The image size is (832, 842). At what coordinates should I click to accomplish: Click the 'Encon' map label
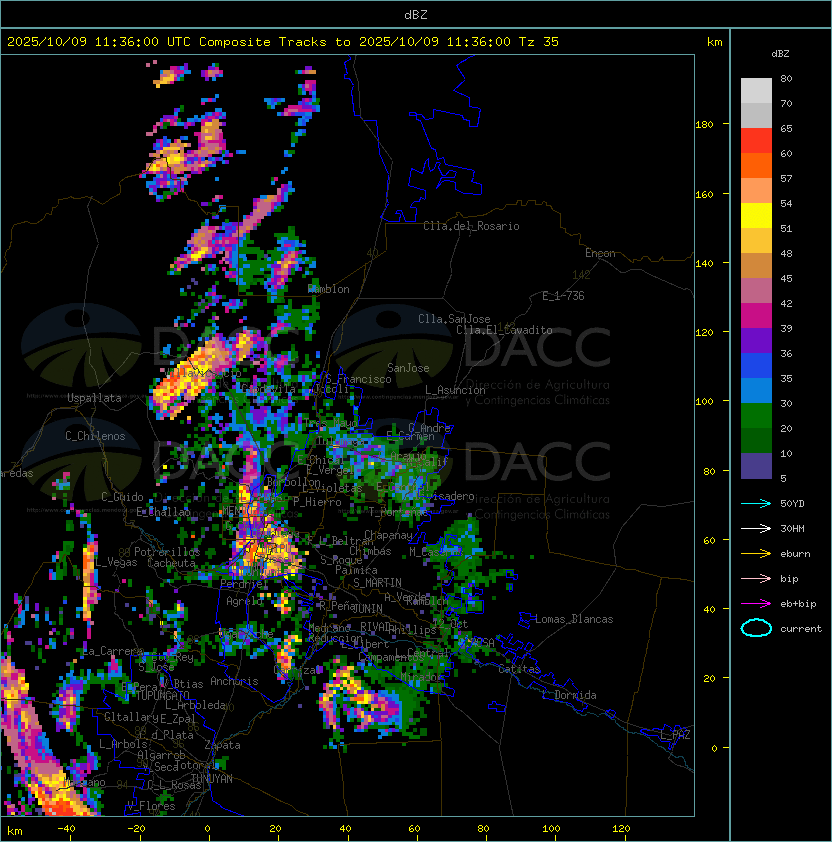(x=600, y=253)
